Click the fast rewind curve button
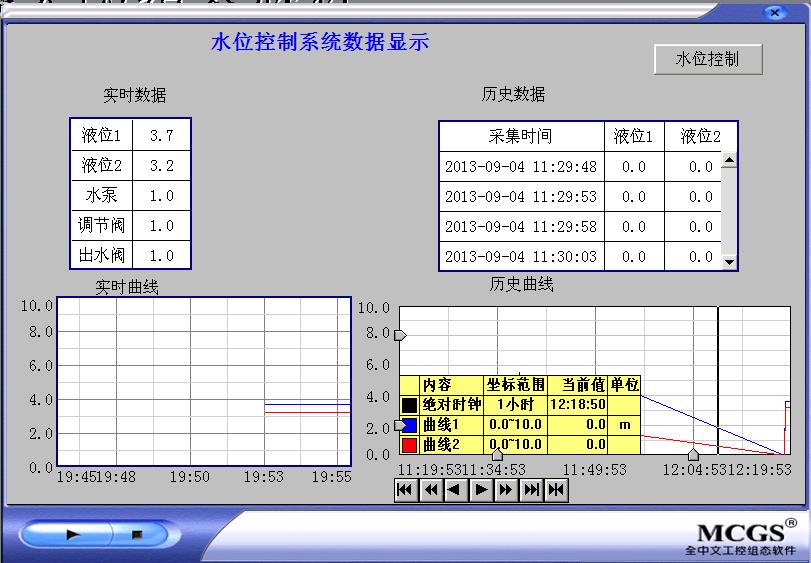811x563 pixels. tap(430, 490)
